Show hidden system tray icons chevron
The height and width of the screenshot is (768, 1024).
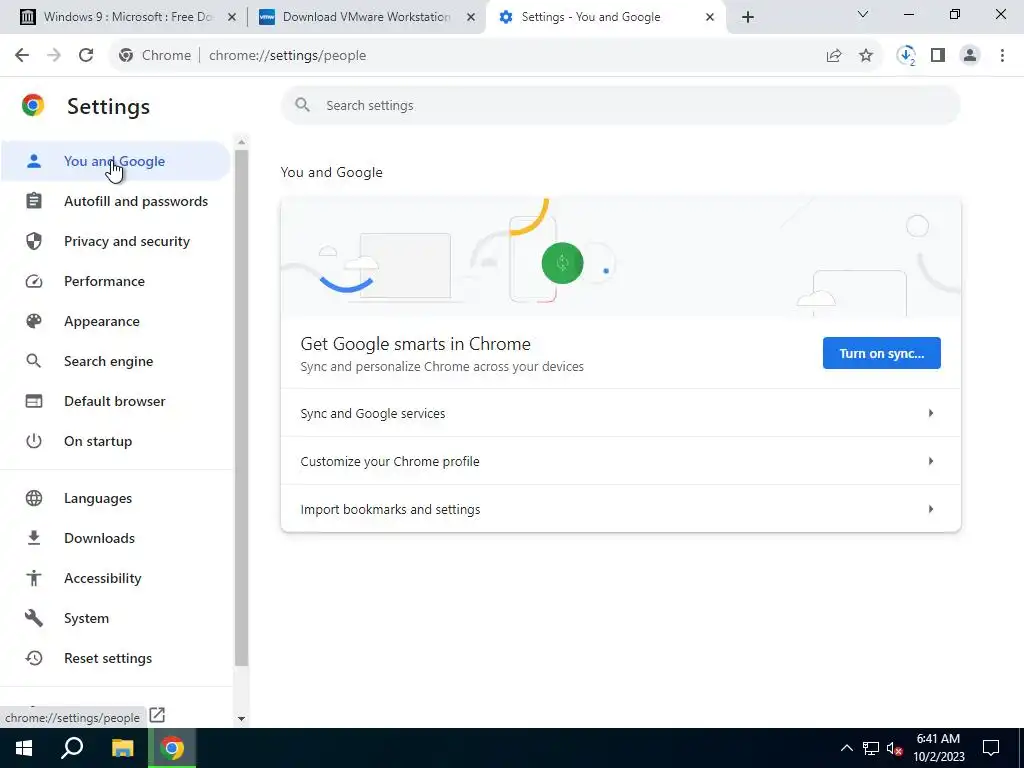pyautogui.click(x=846, y=748)
